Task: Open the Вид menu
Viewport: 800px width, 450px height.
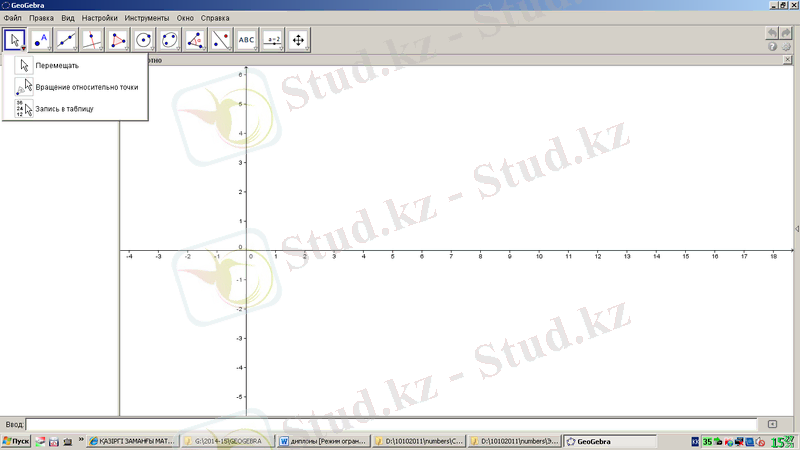Action: 68,18
